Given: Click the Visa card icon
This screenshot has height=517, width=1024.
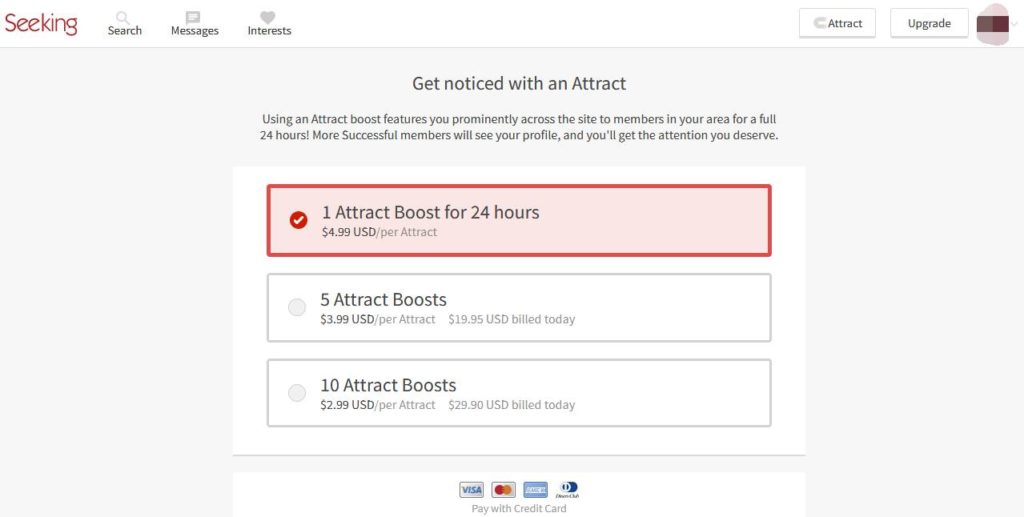Looking at the screenshot, I should click(x=471, y=490).
